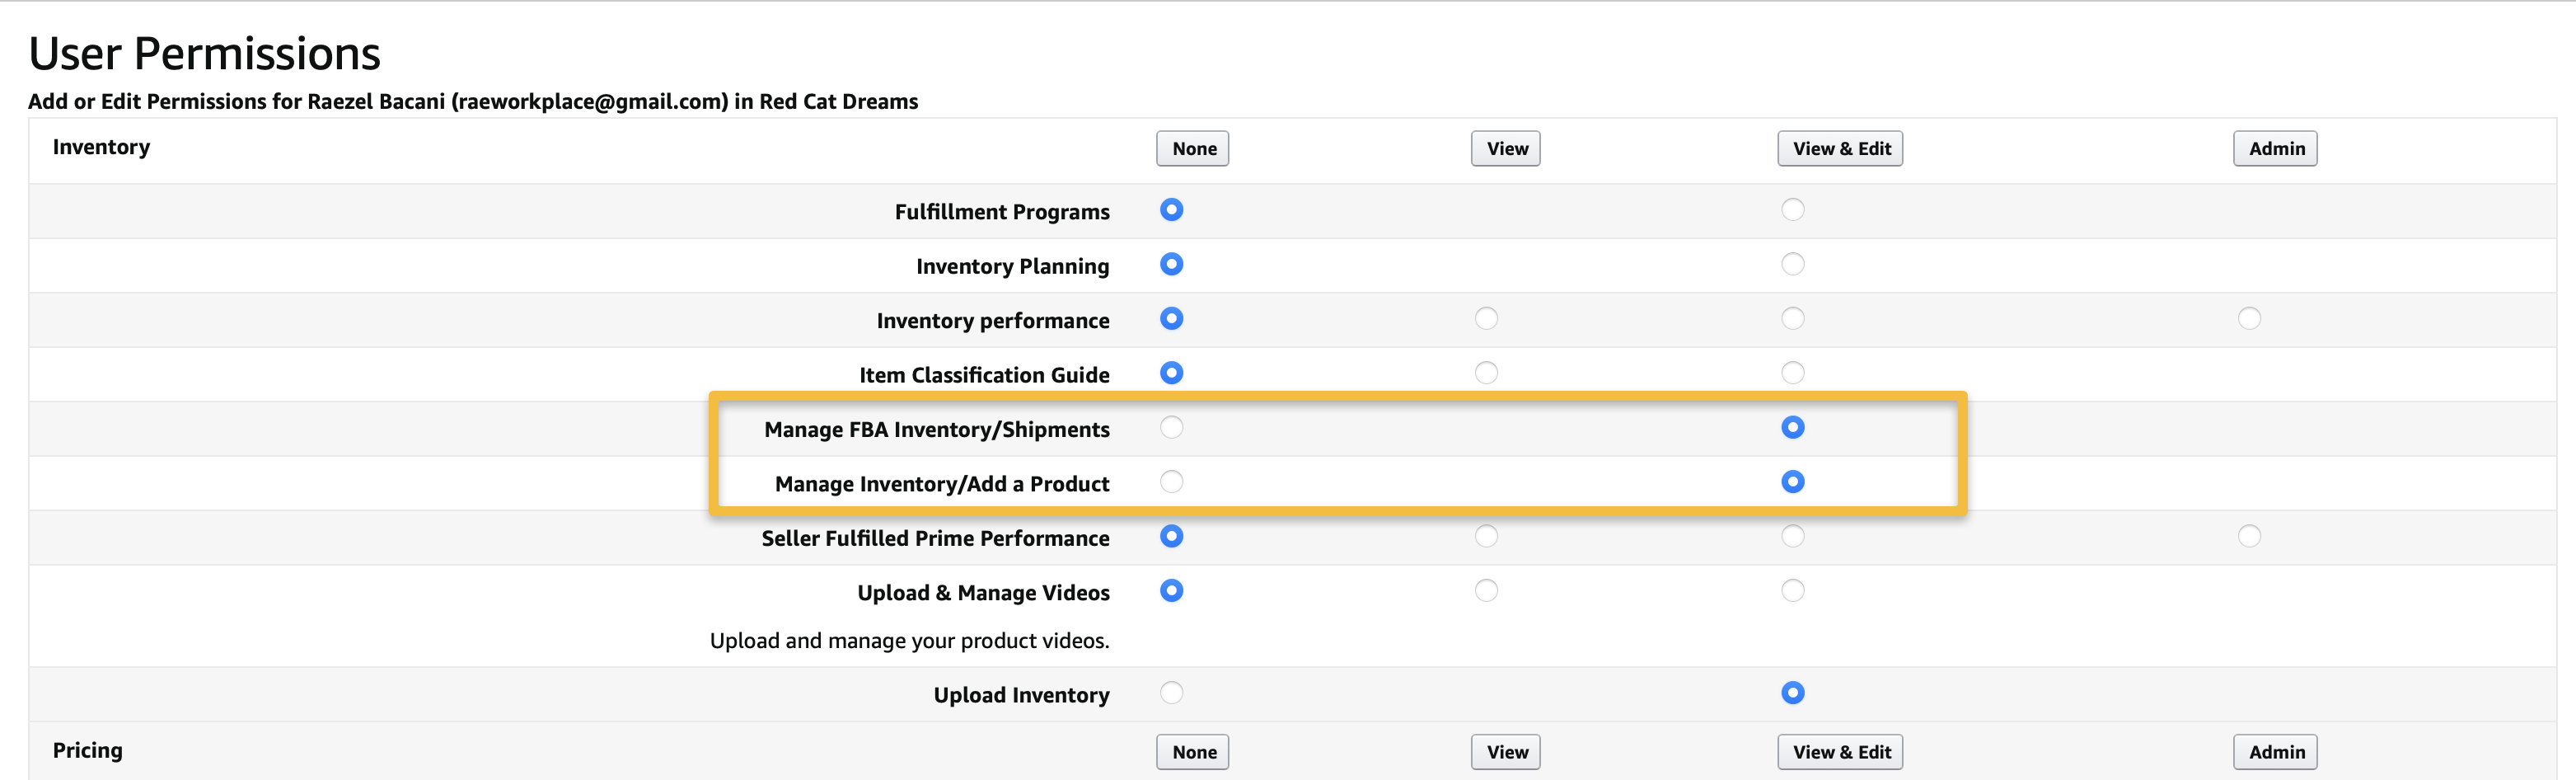Select View & Edit for Item Classification Guide
2576x780 pixels.
coord(1793,373)
